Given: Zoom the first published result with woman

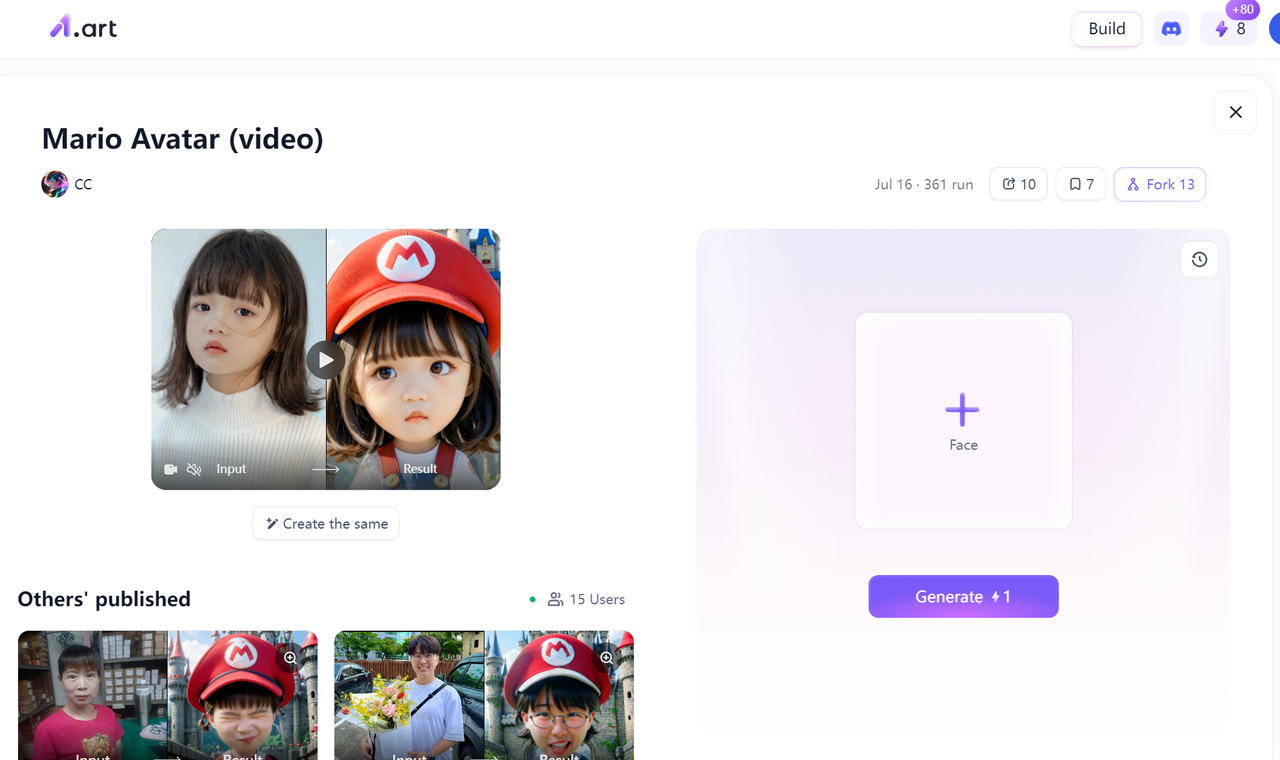Looking at the screenshot, I should [x=290, y=658].
